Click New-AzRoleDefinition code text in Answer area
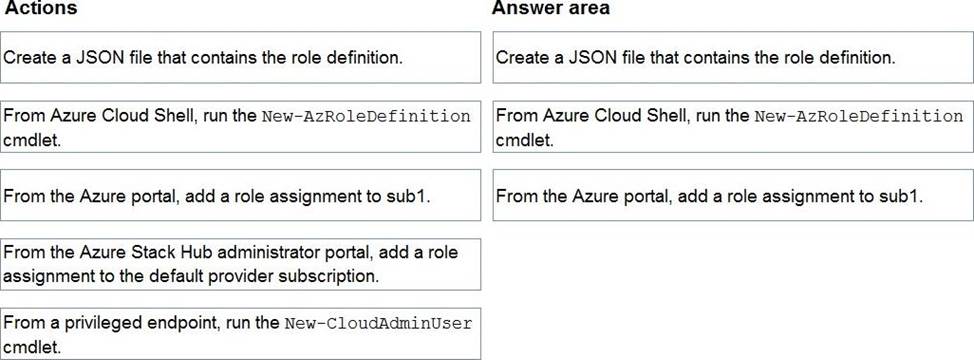Image resolution: width=974 pixels, height=360 pixels. click(x=858, y=117)
